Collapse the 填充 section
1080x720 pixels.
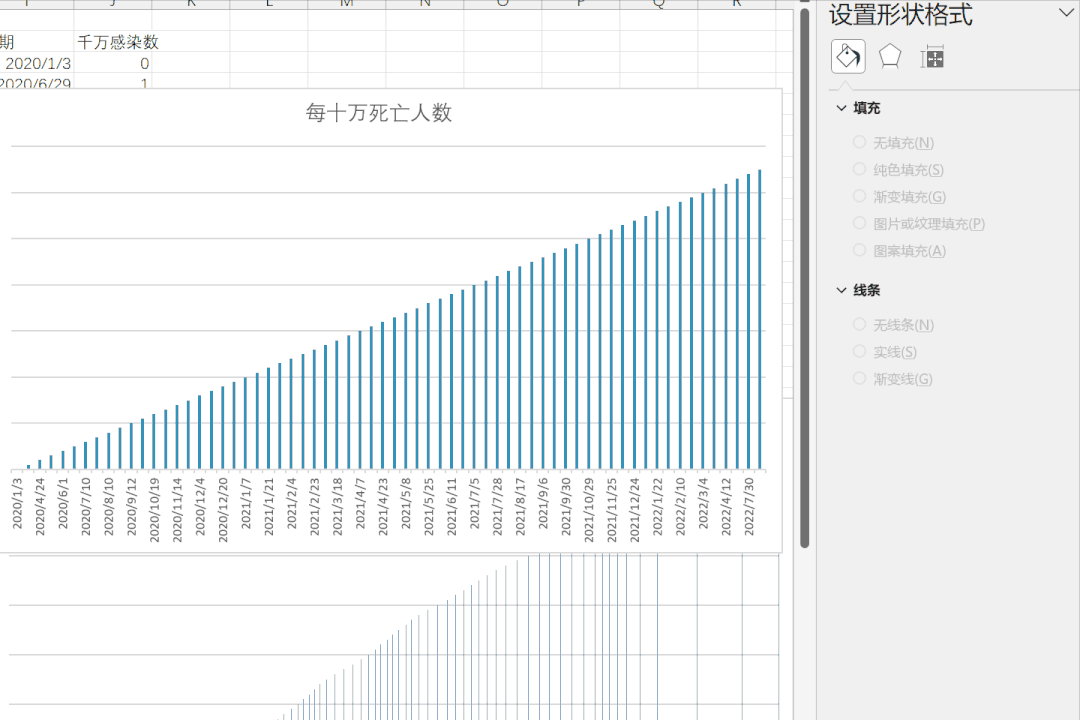(841, 108)
